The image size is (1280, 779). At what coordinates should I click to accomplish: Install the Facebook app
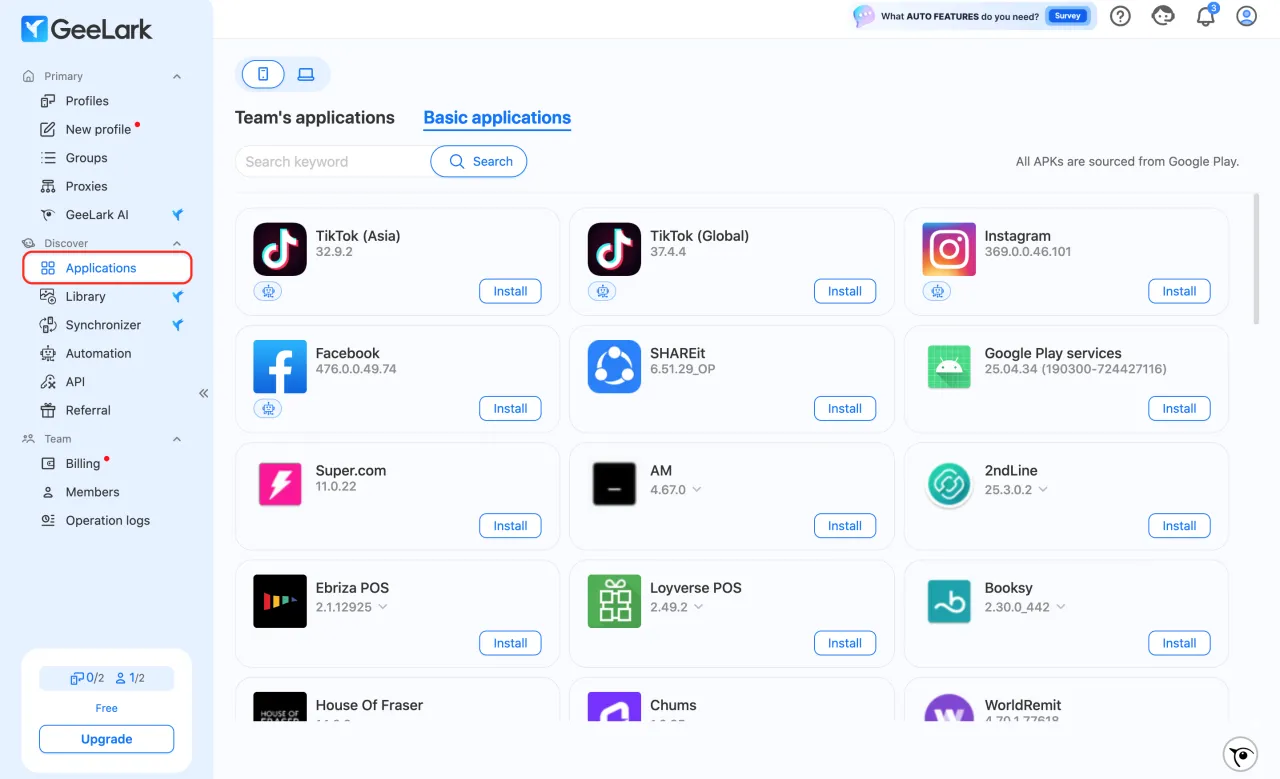[x=510, y=408]
